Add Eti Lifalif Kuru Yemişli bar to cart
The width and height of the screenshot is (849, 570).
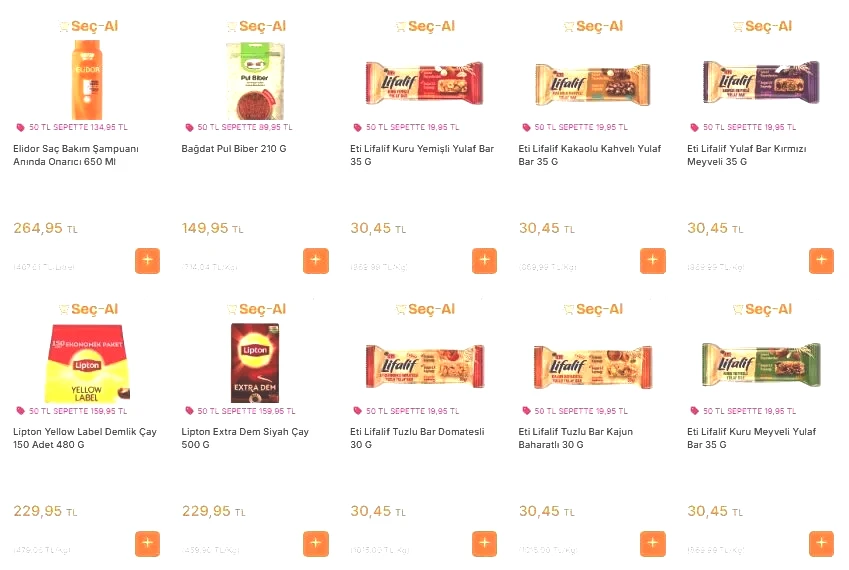tap(484, 261)
